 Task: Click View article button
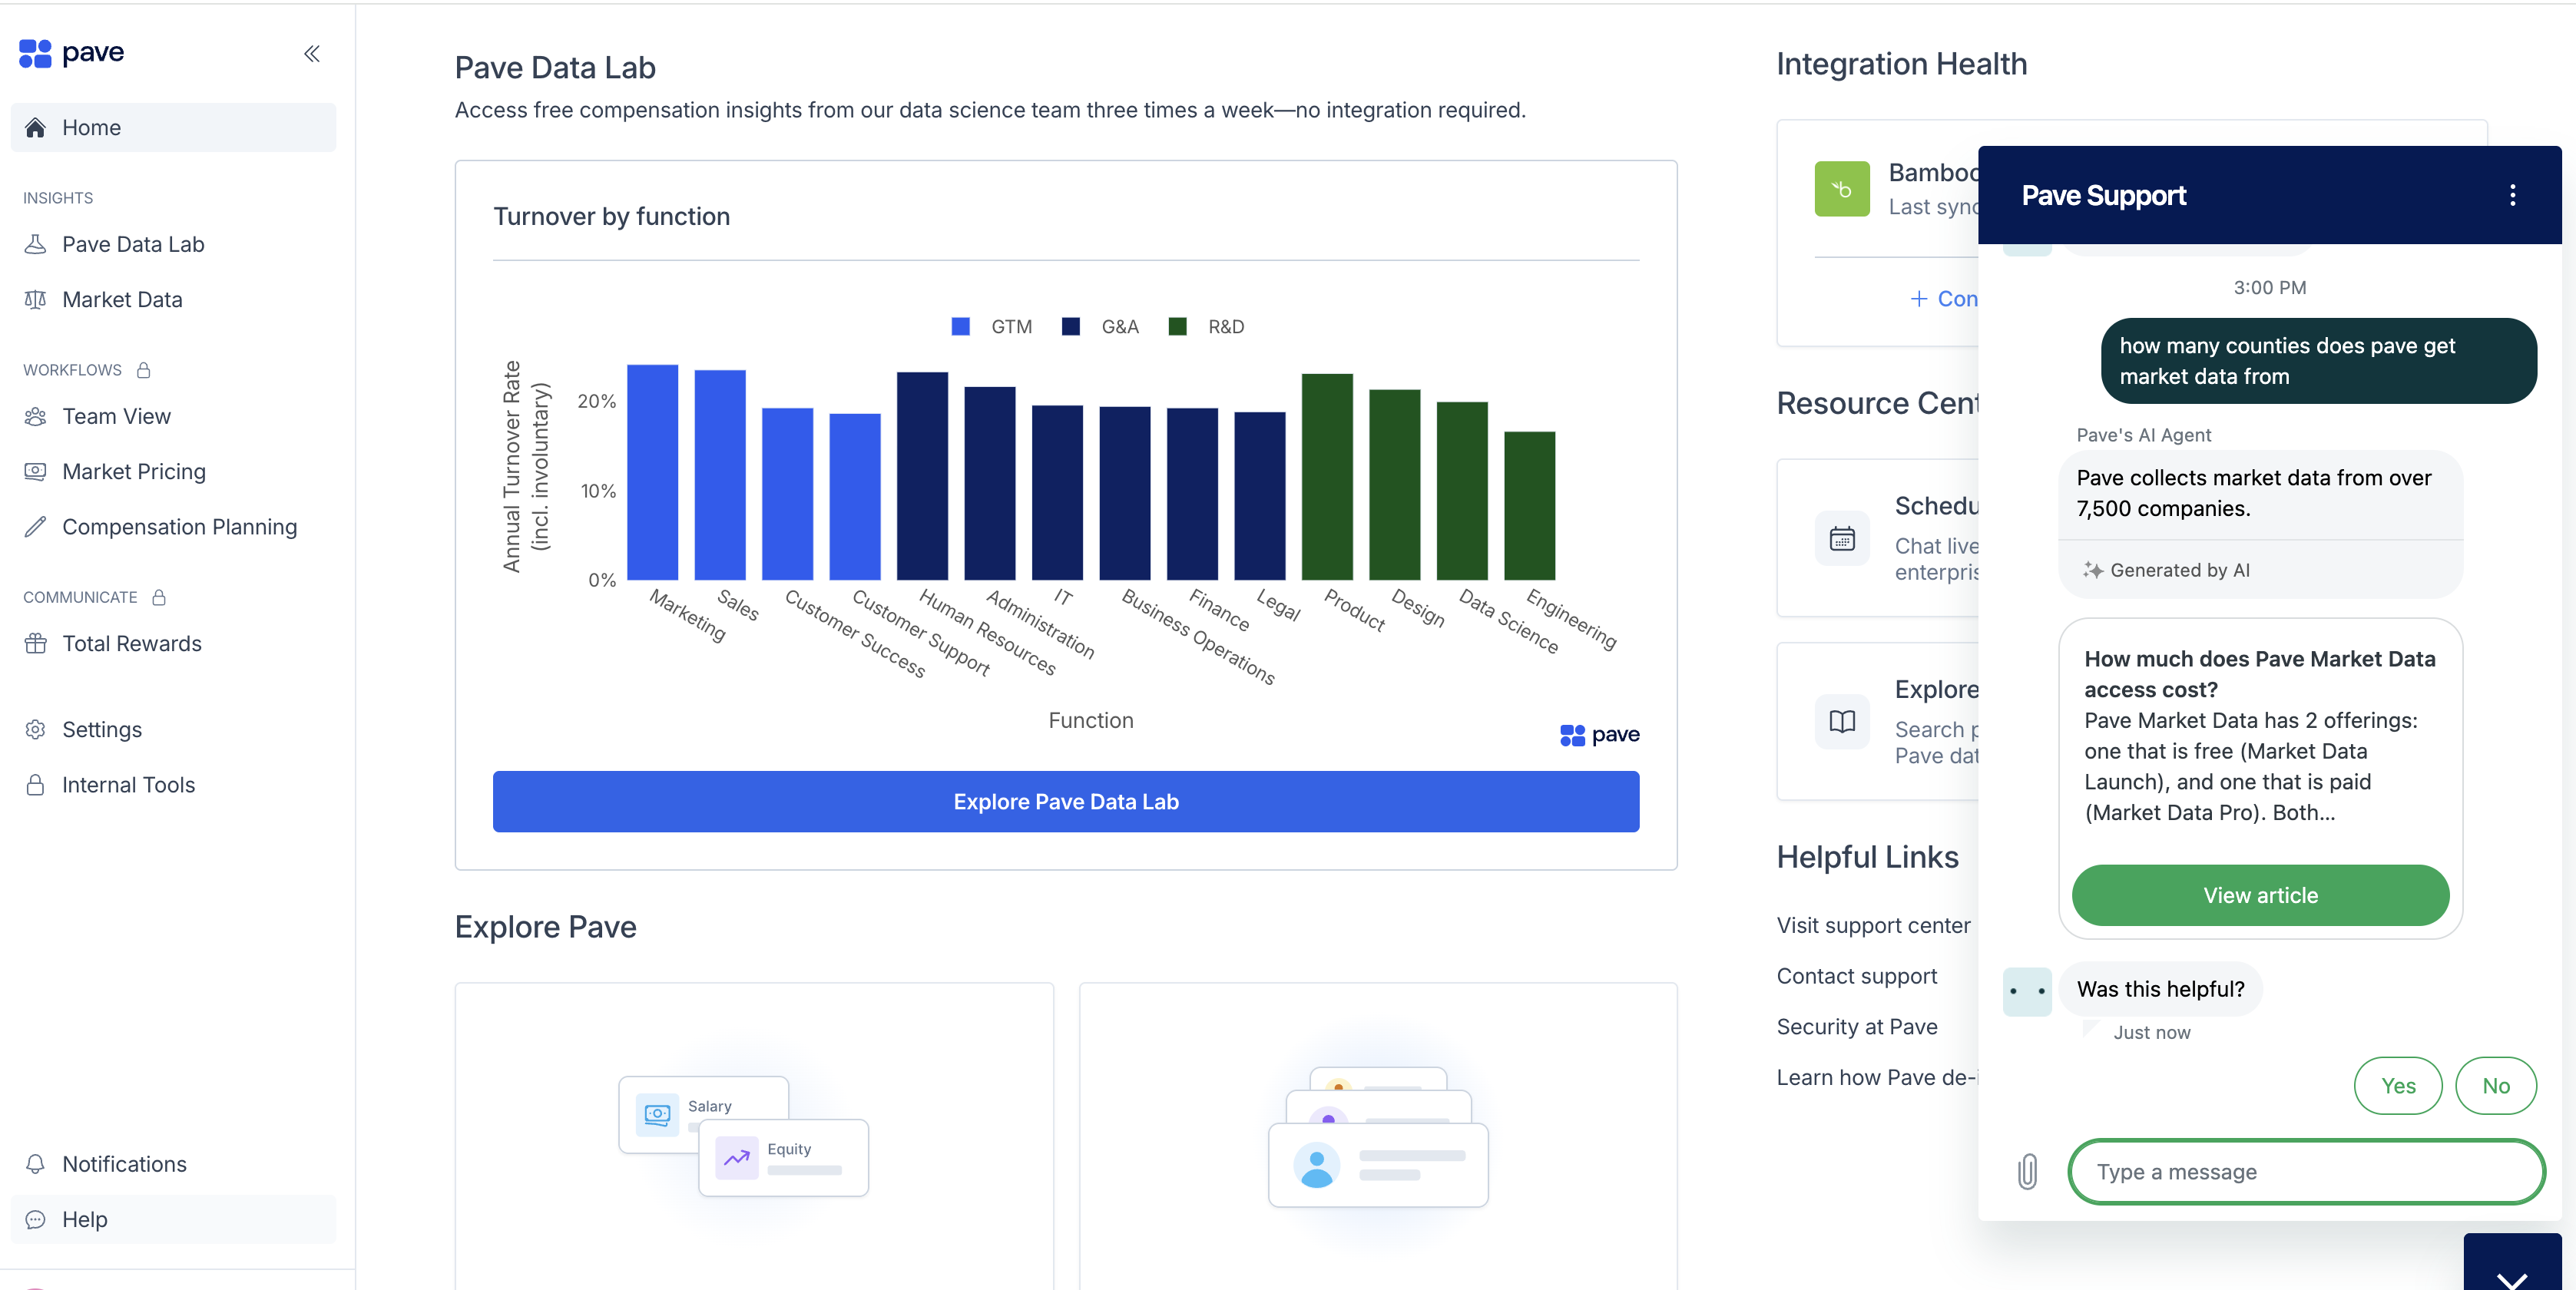click(2260, 896)
